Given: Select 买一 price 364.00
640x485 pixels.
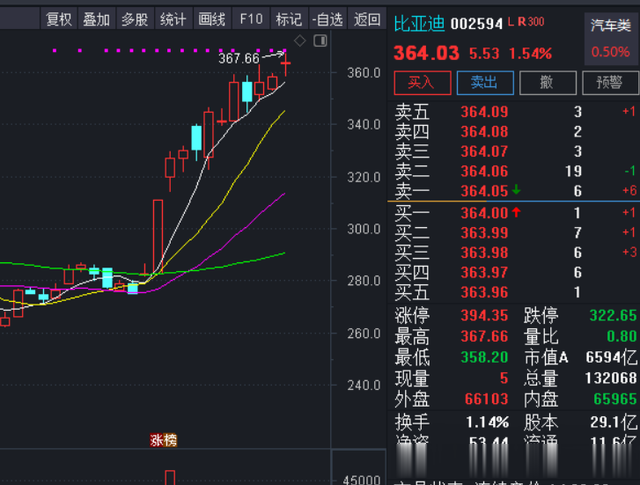Looking at the screenshot, I should [484, 213].
